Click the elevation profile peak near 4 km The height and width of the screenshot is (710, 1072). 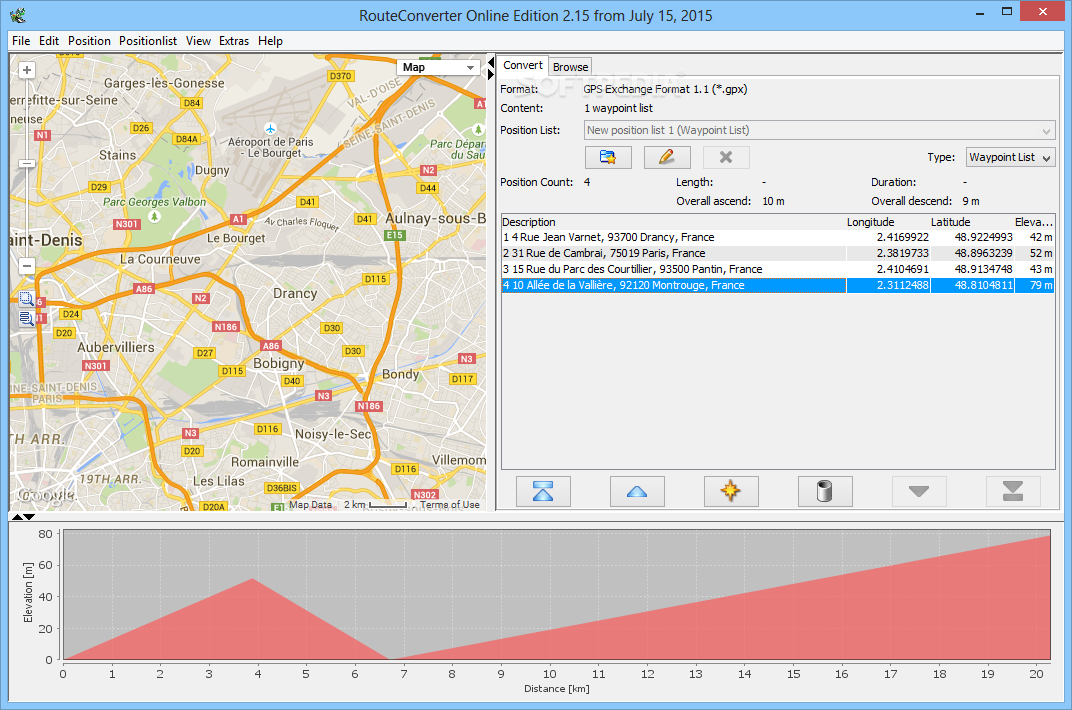pos(254,579)
